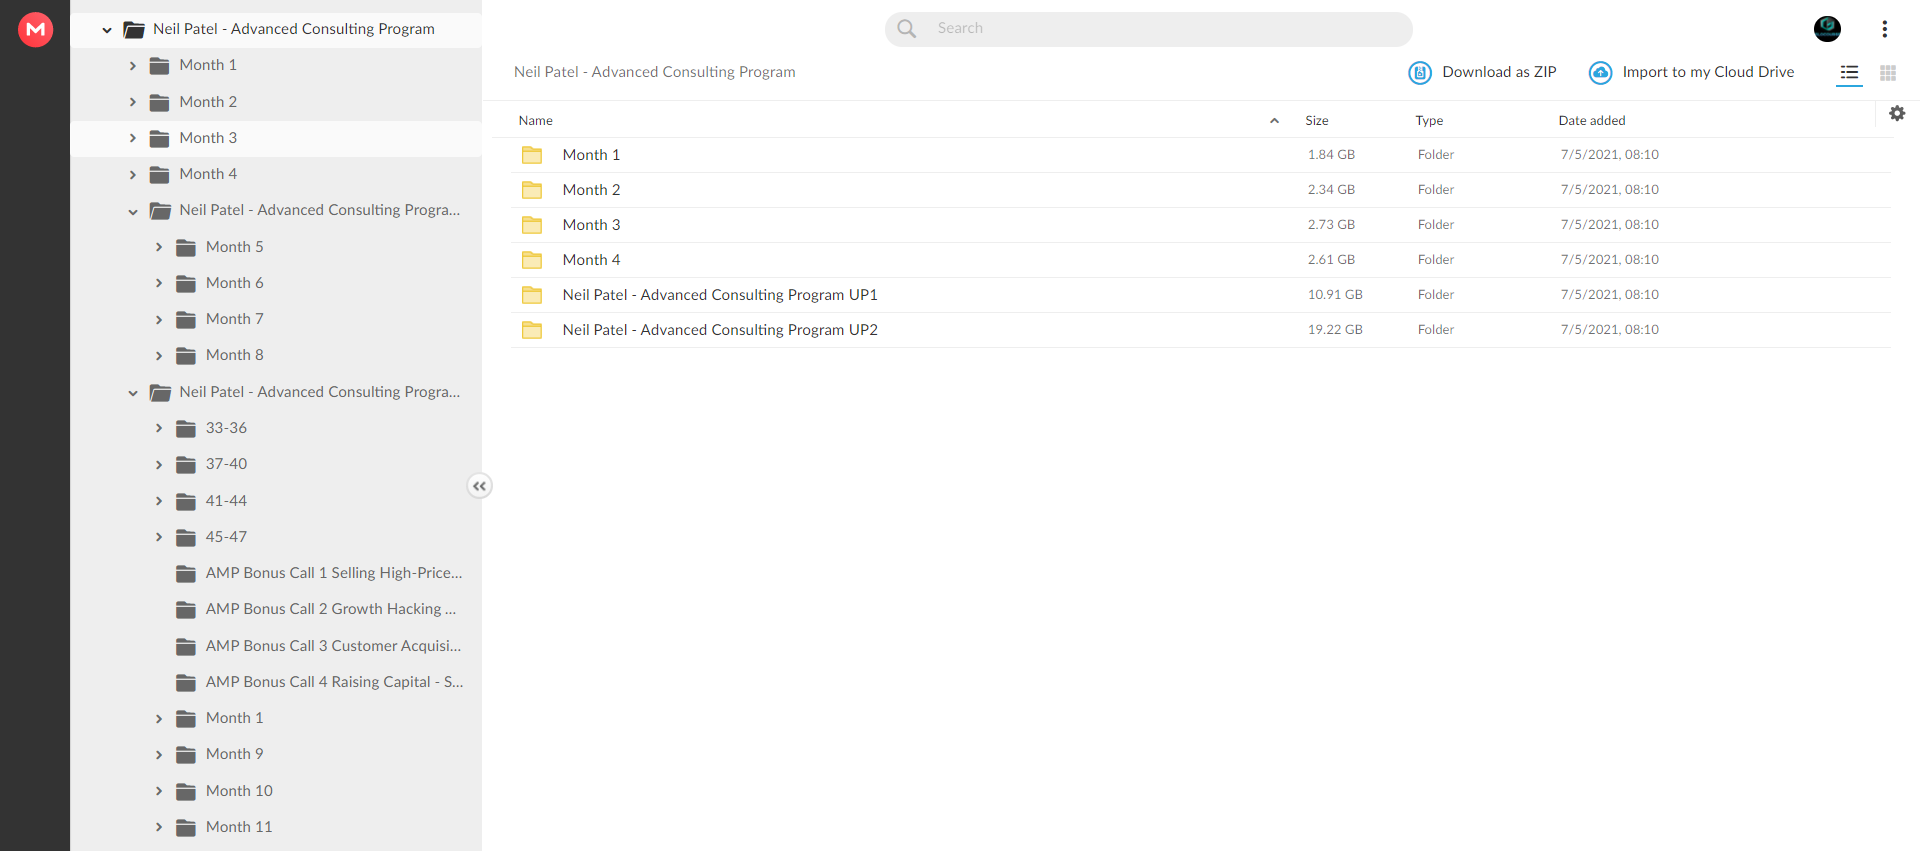Viewport: 1920px width, 851px height.
Task: Open Month 1 row in file list
Action: tap(1200, 155)
